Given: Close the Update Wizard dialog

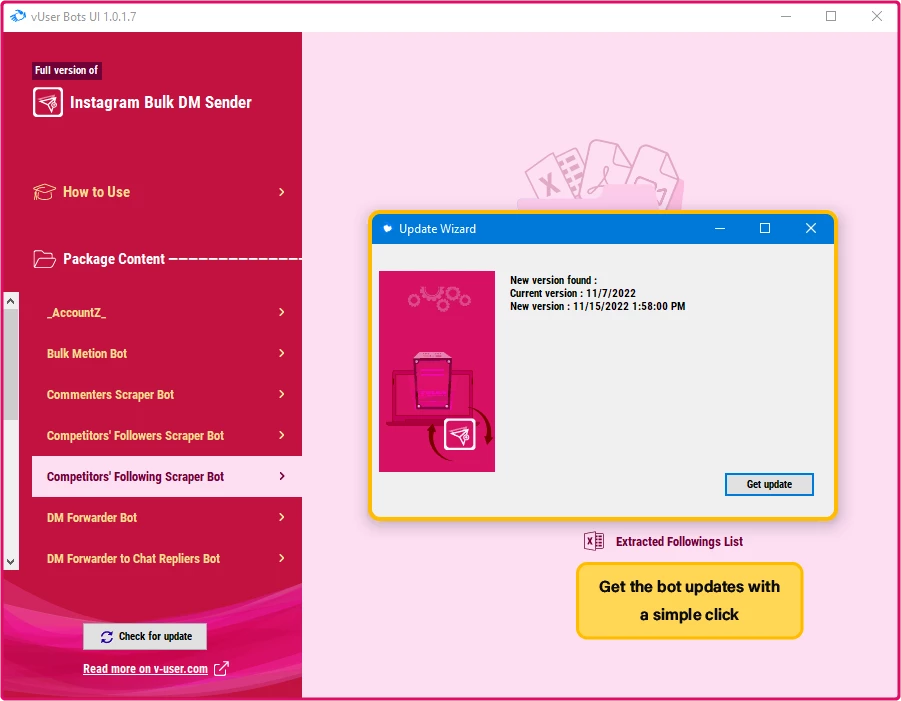Looking at the screenshot, I should click(811, 228).
